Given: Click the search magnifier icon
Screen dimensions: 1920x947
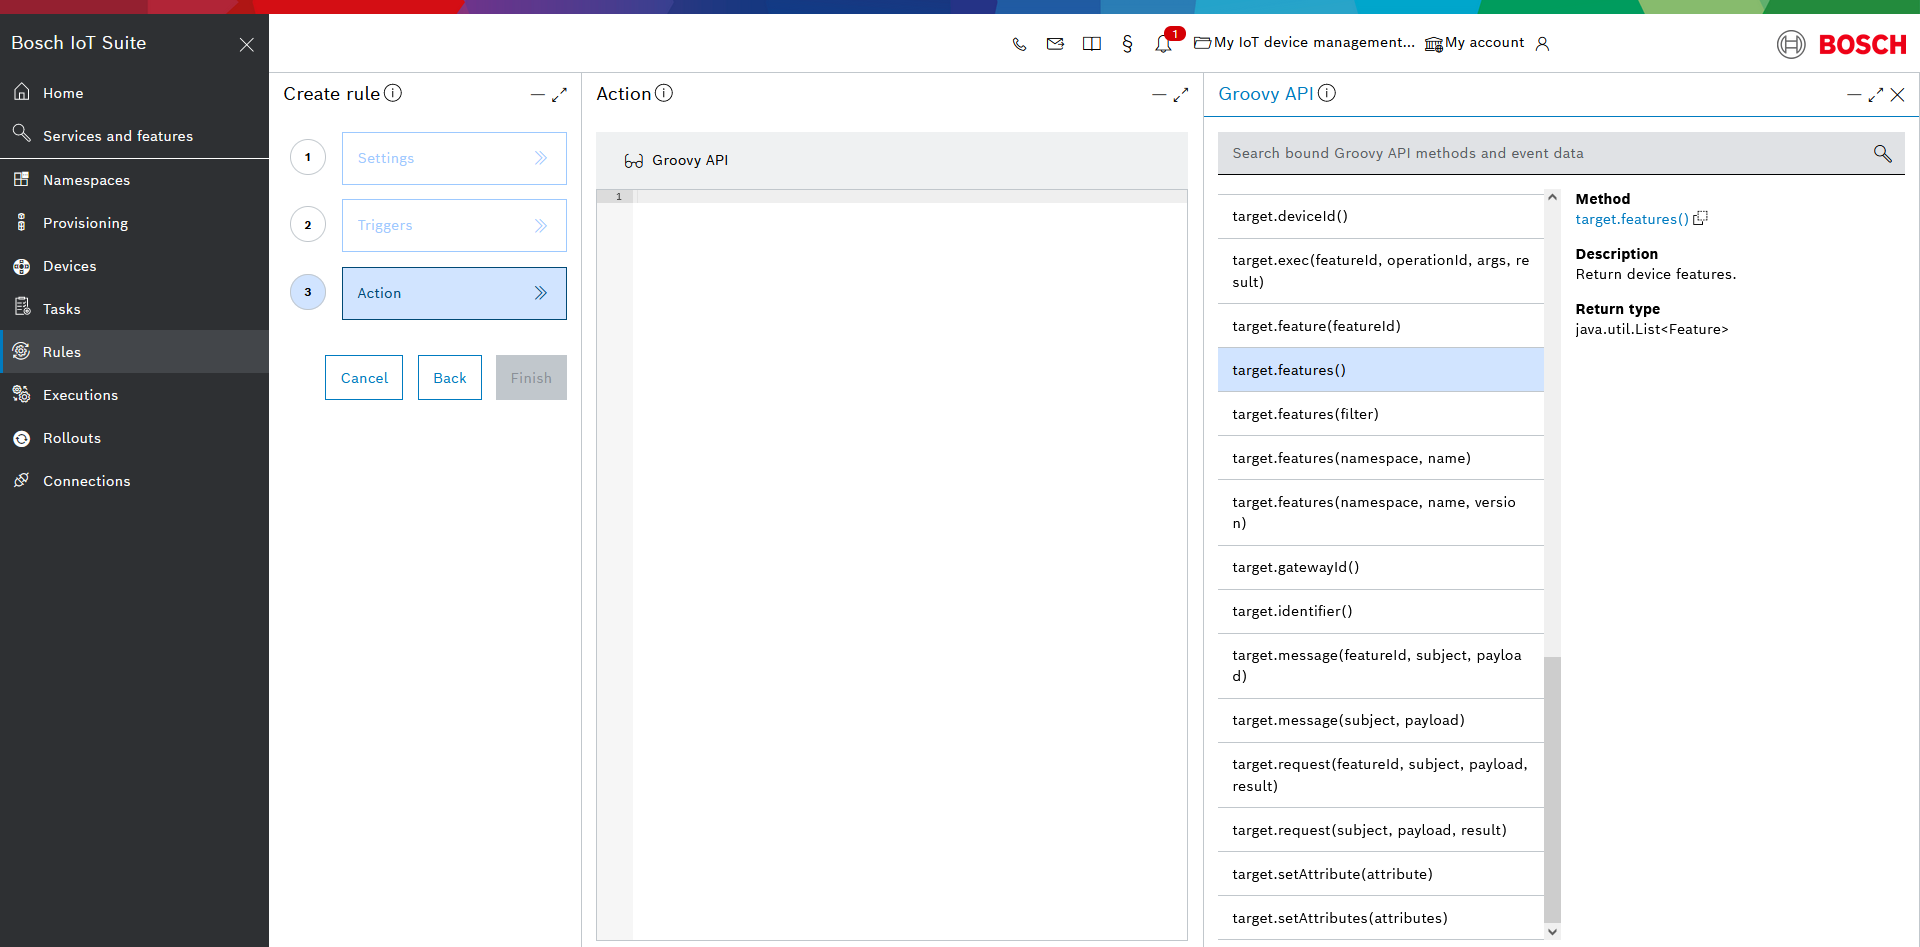Looking at the screenshot, I should (1883, 153).
